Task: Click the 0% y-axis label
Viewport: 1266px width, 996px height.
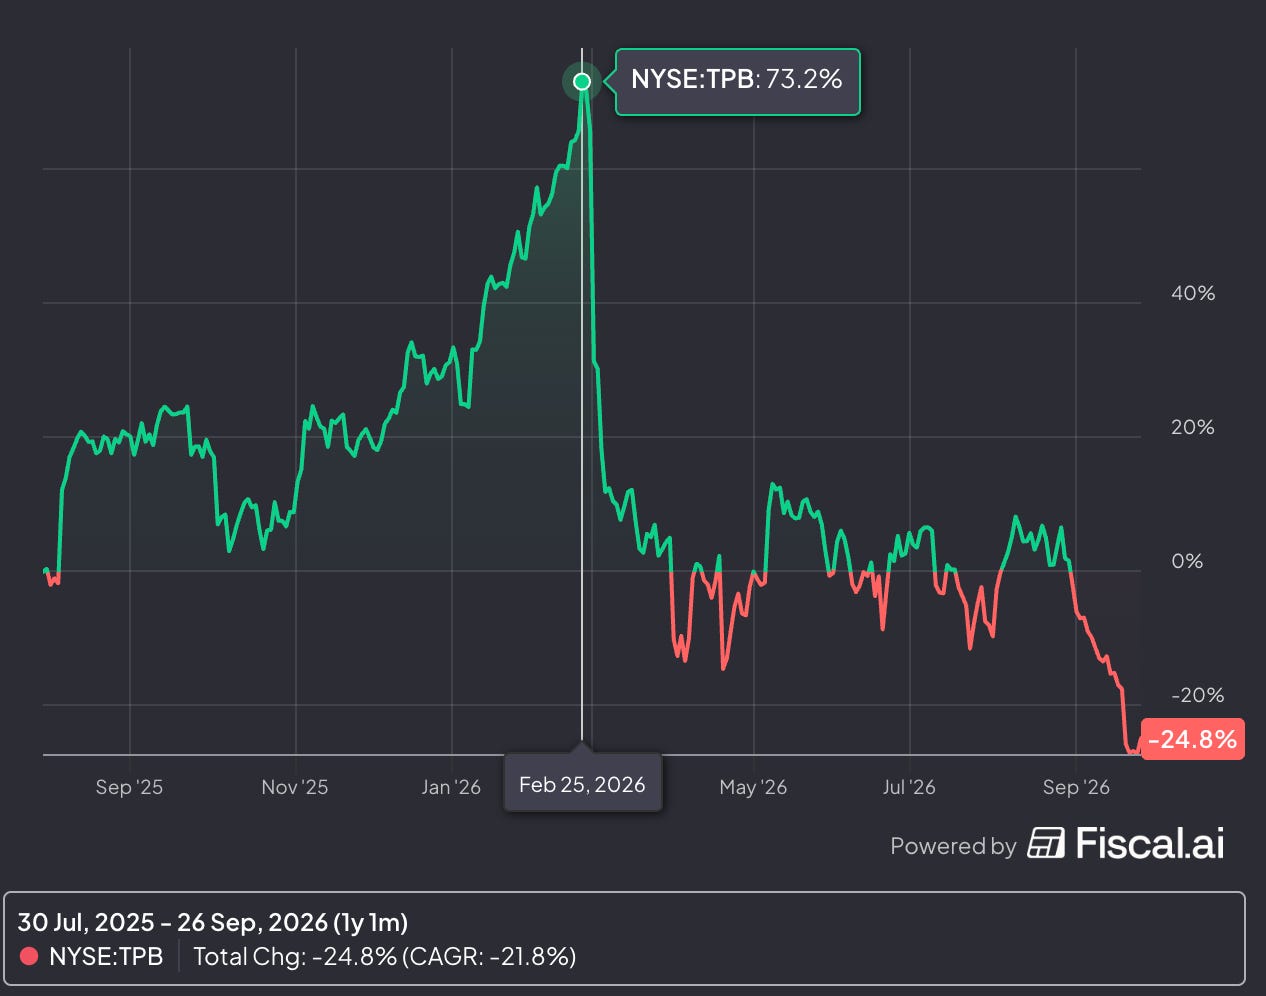Action: [x=1187, y=561]
